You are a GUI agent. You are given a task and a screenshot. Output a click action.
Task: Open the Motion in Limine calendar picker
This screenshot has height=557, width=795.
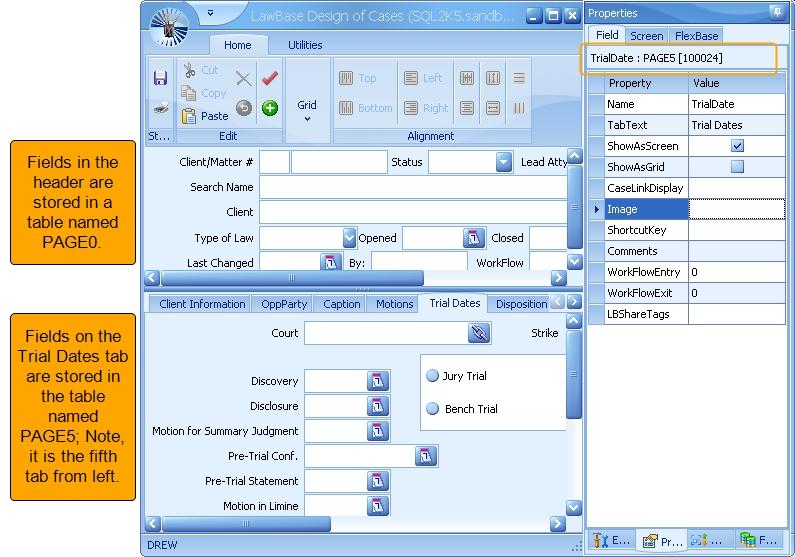[378, 506]
